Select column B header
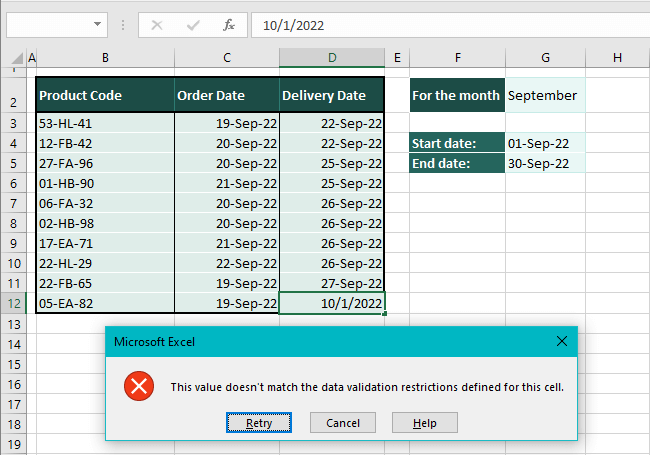Viewport: 650px width, 455px height. (105, 58)
